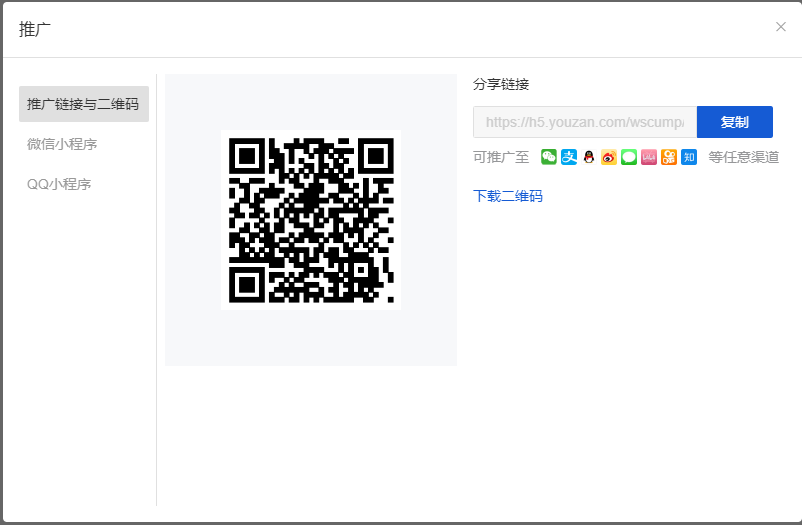The height and width of the screenshot is (525, 802).
Task: Switch to the 微信小程序 tab
Action: (62, 144)
